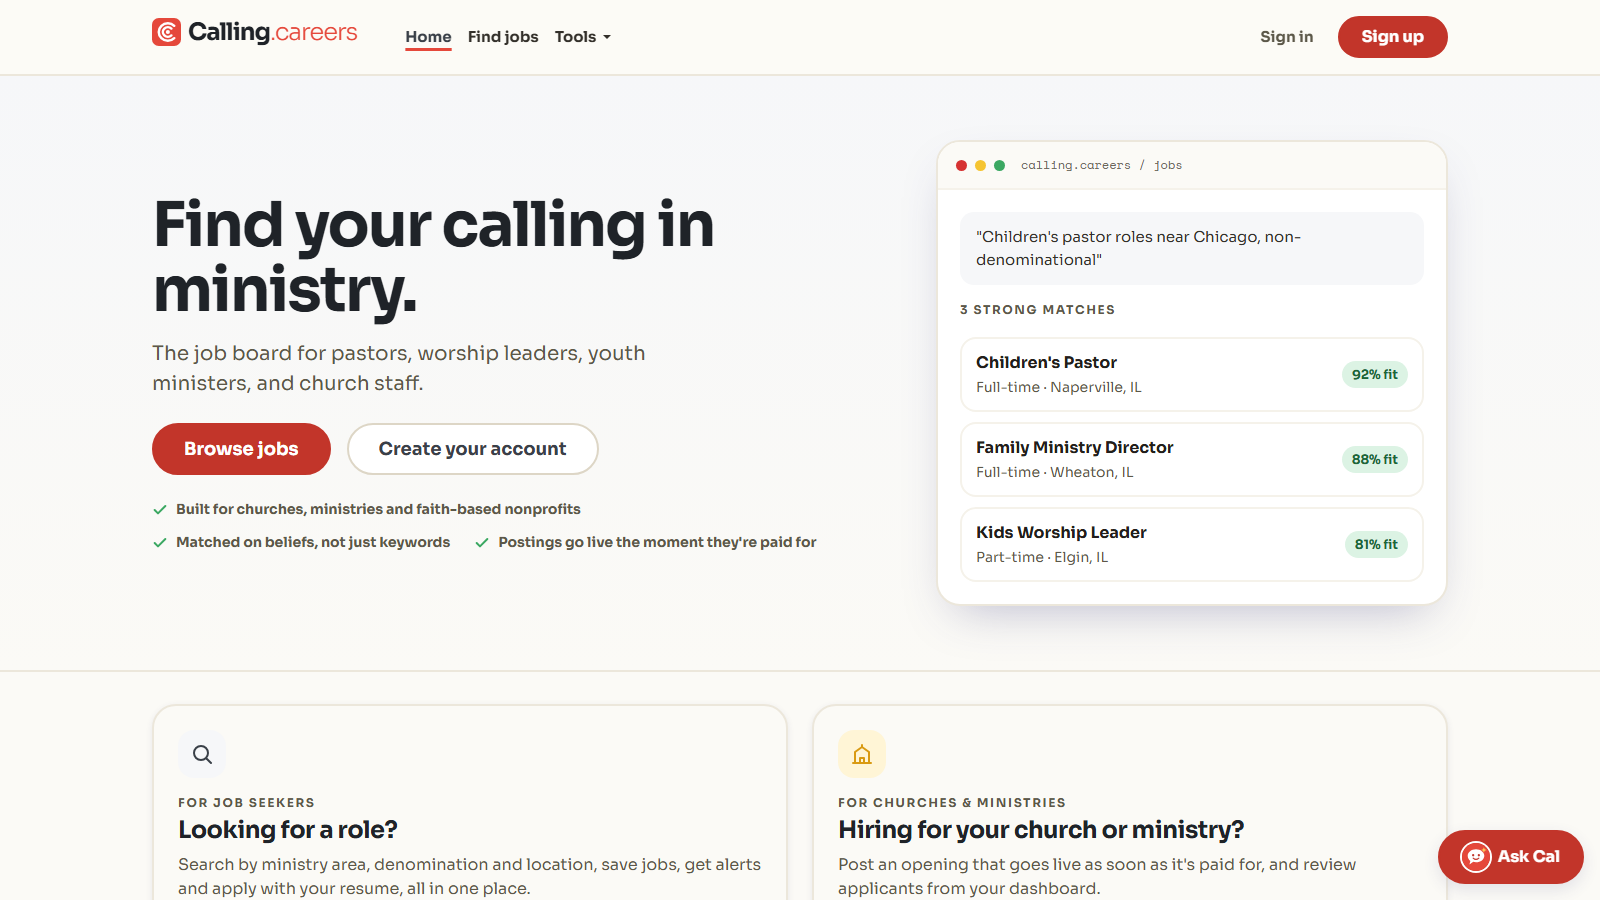1600x900 pixels.
Task: Click the 92% fit badge
Action: pyautogui.click(x=1375, y=374)
